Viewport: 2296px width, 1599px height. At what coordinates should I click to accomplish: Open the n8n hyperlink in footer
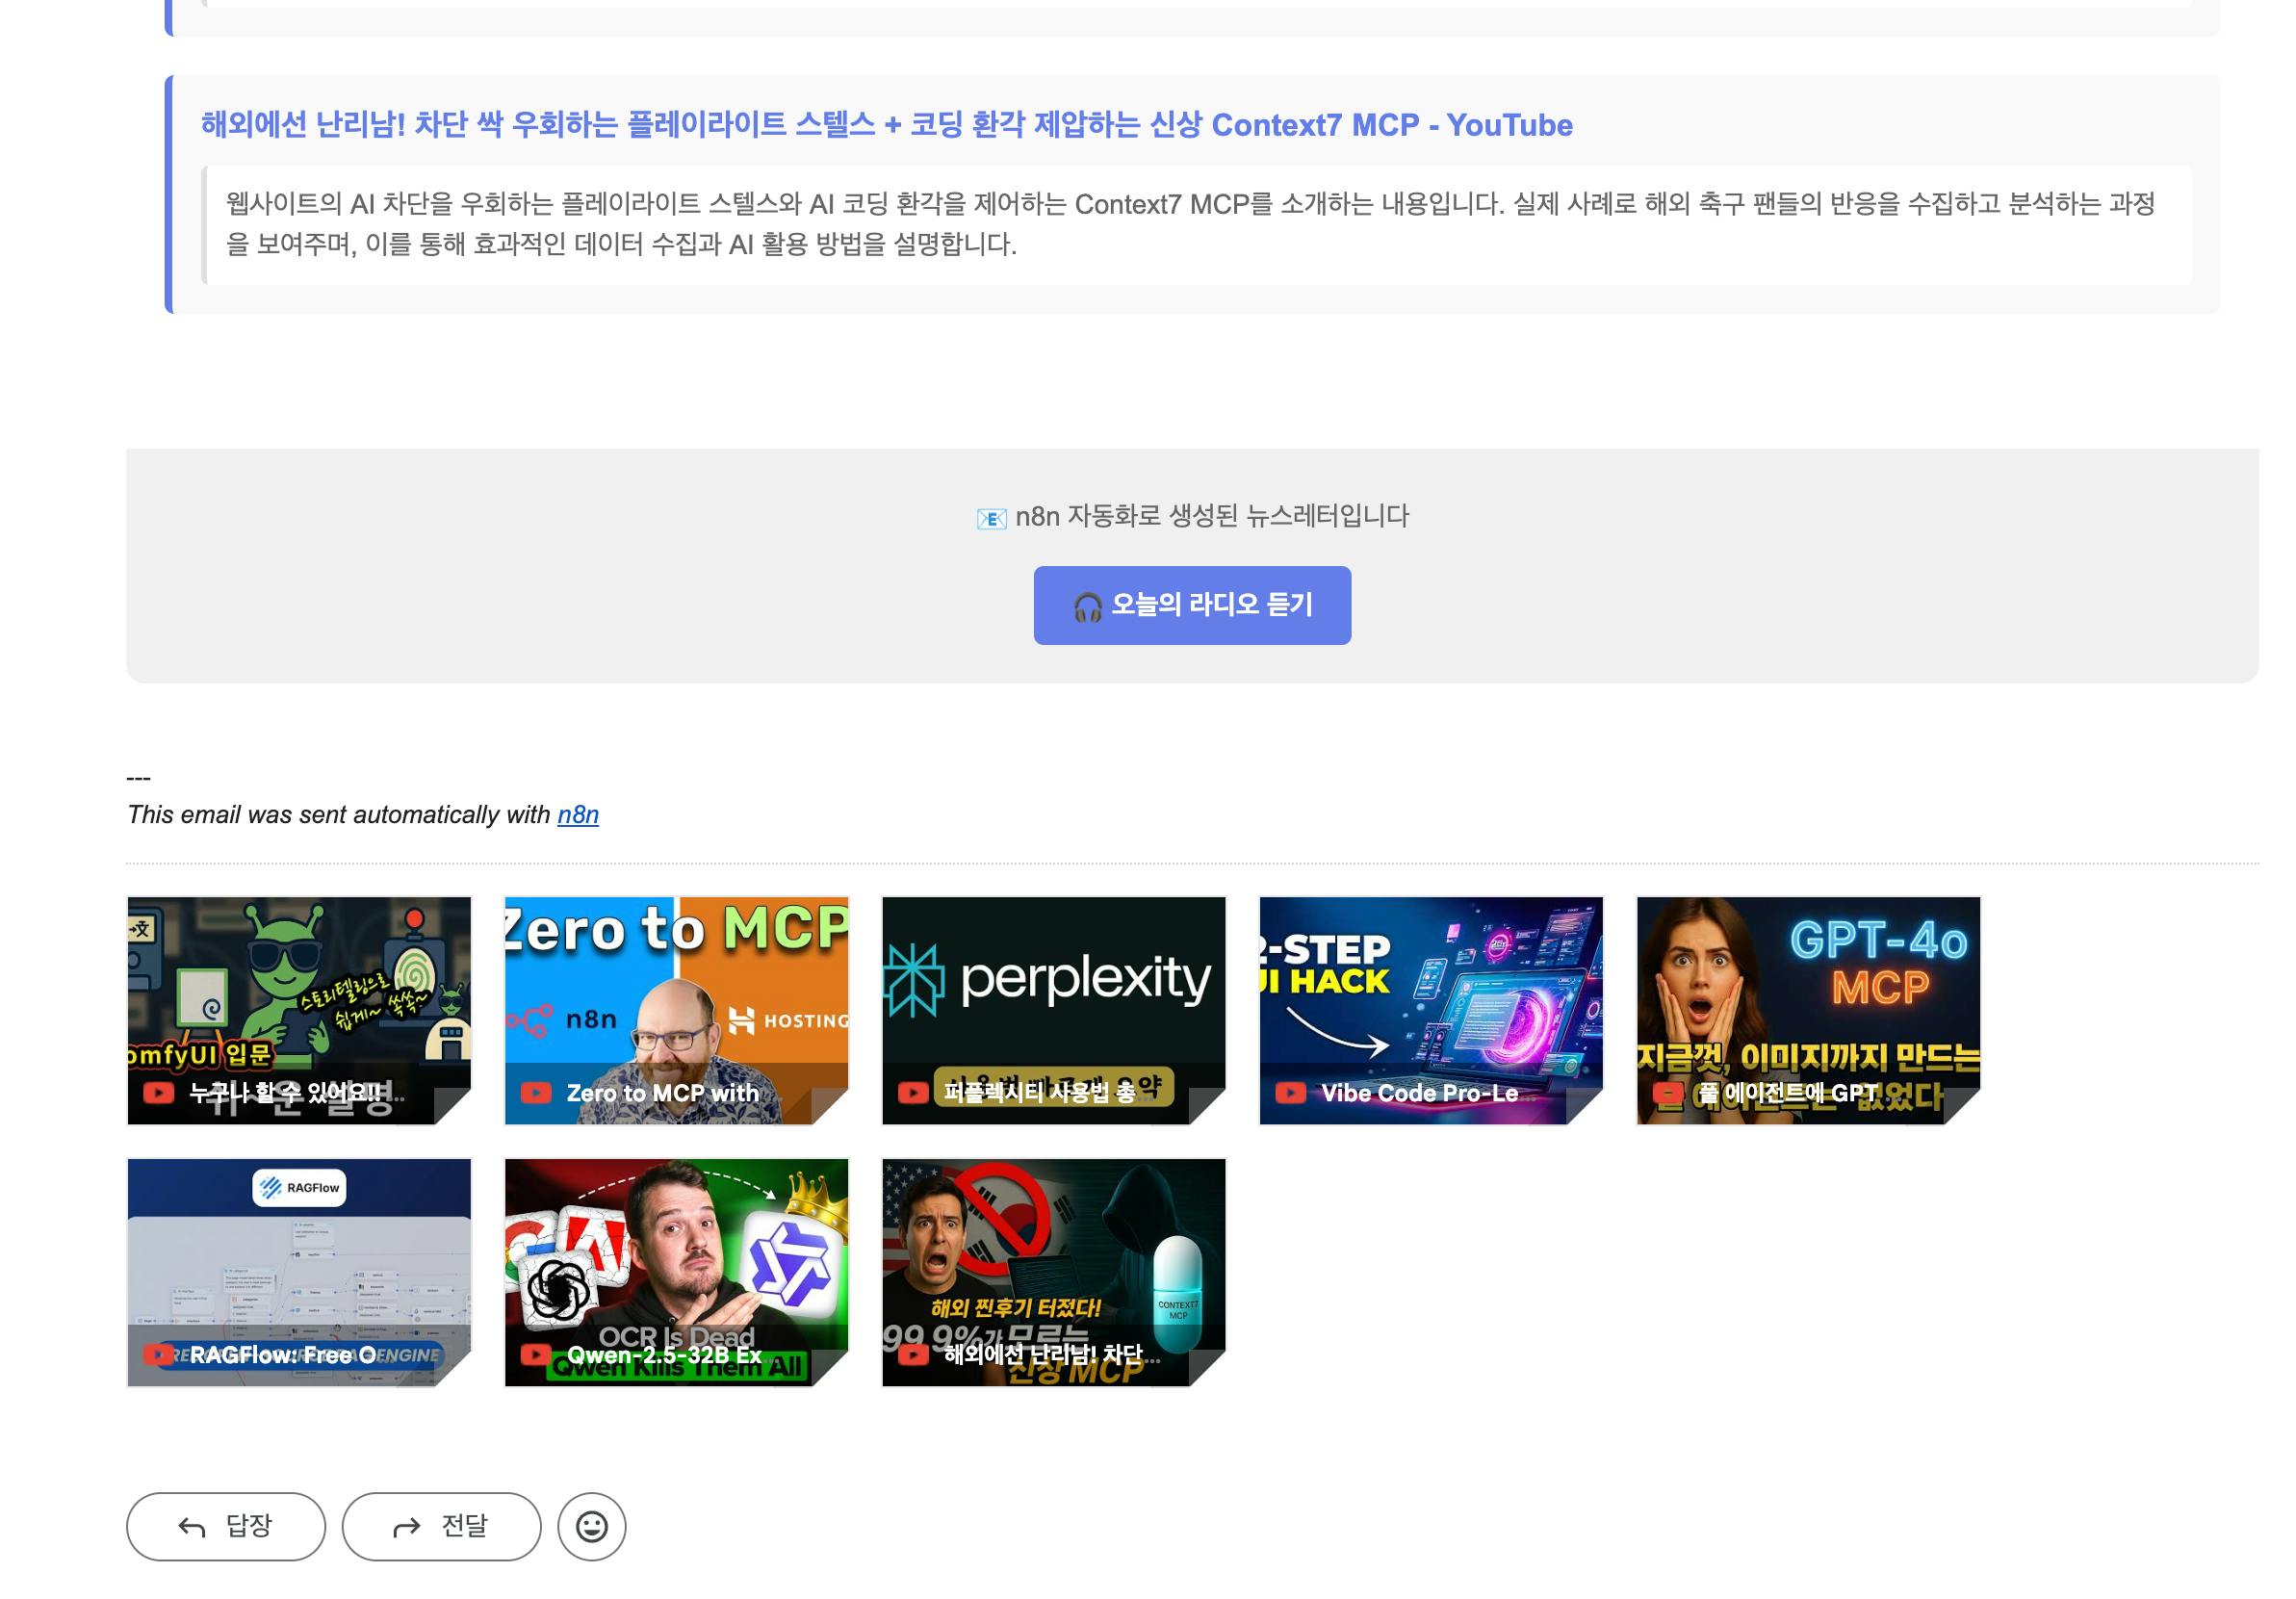click(x=578, y=814)
